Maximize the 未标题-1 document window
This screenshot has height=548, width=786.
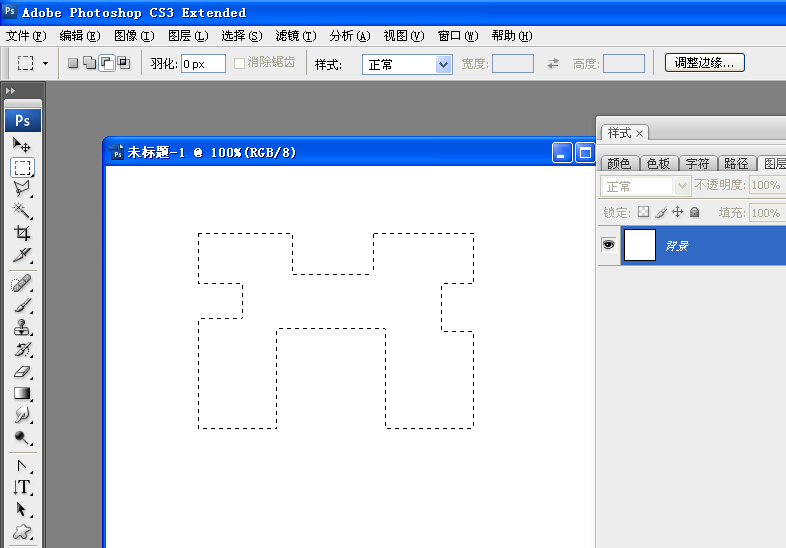(x=584, y=152)
